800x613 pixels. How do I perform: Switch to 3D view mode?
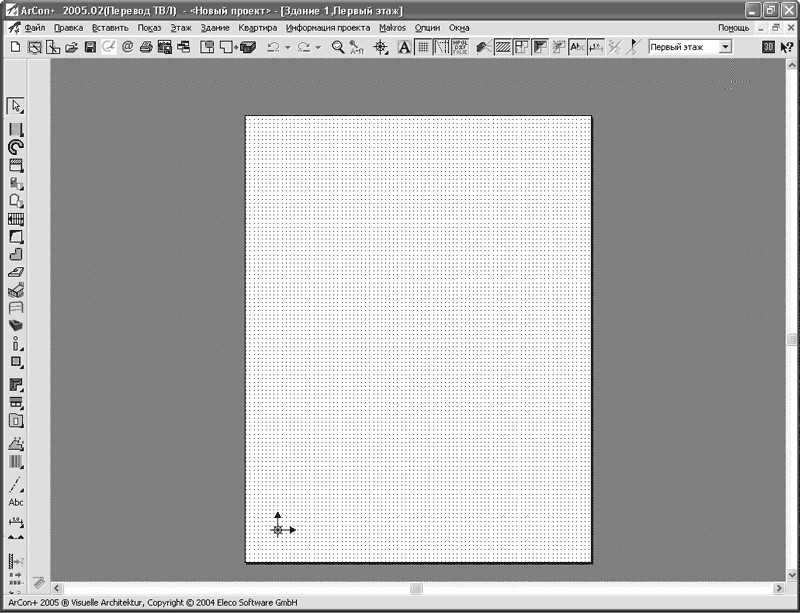(768, 47)
